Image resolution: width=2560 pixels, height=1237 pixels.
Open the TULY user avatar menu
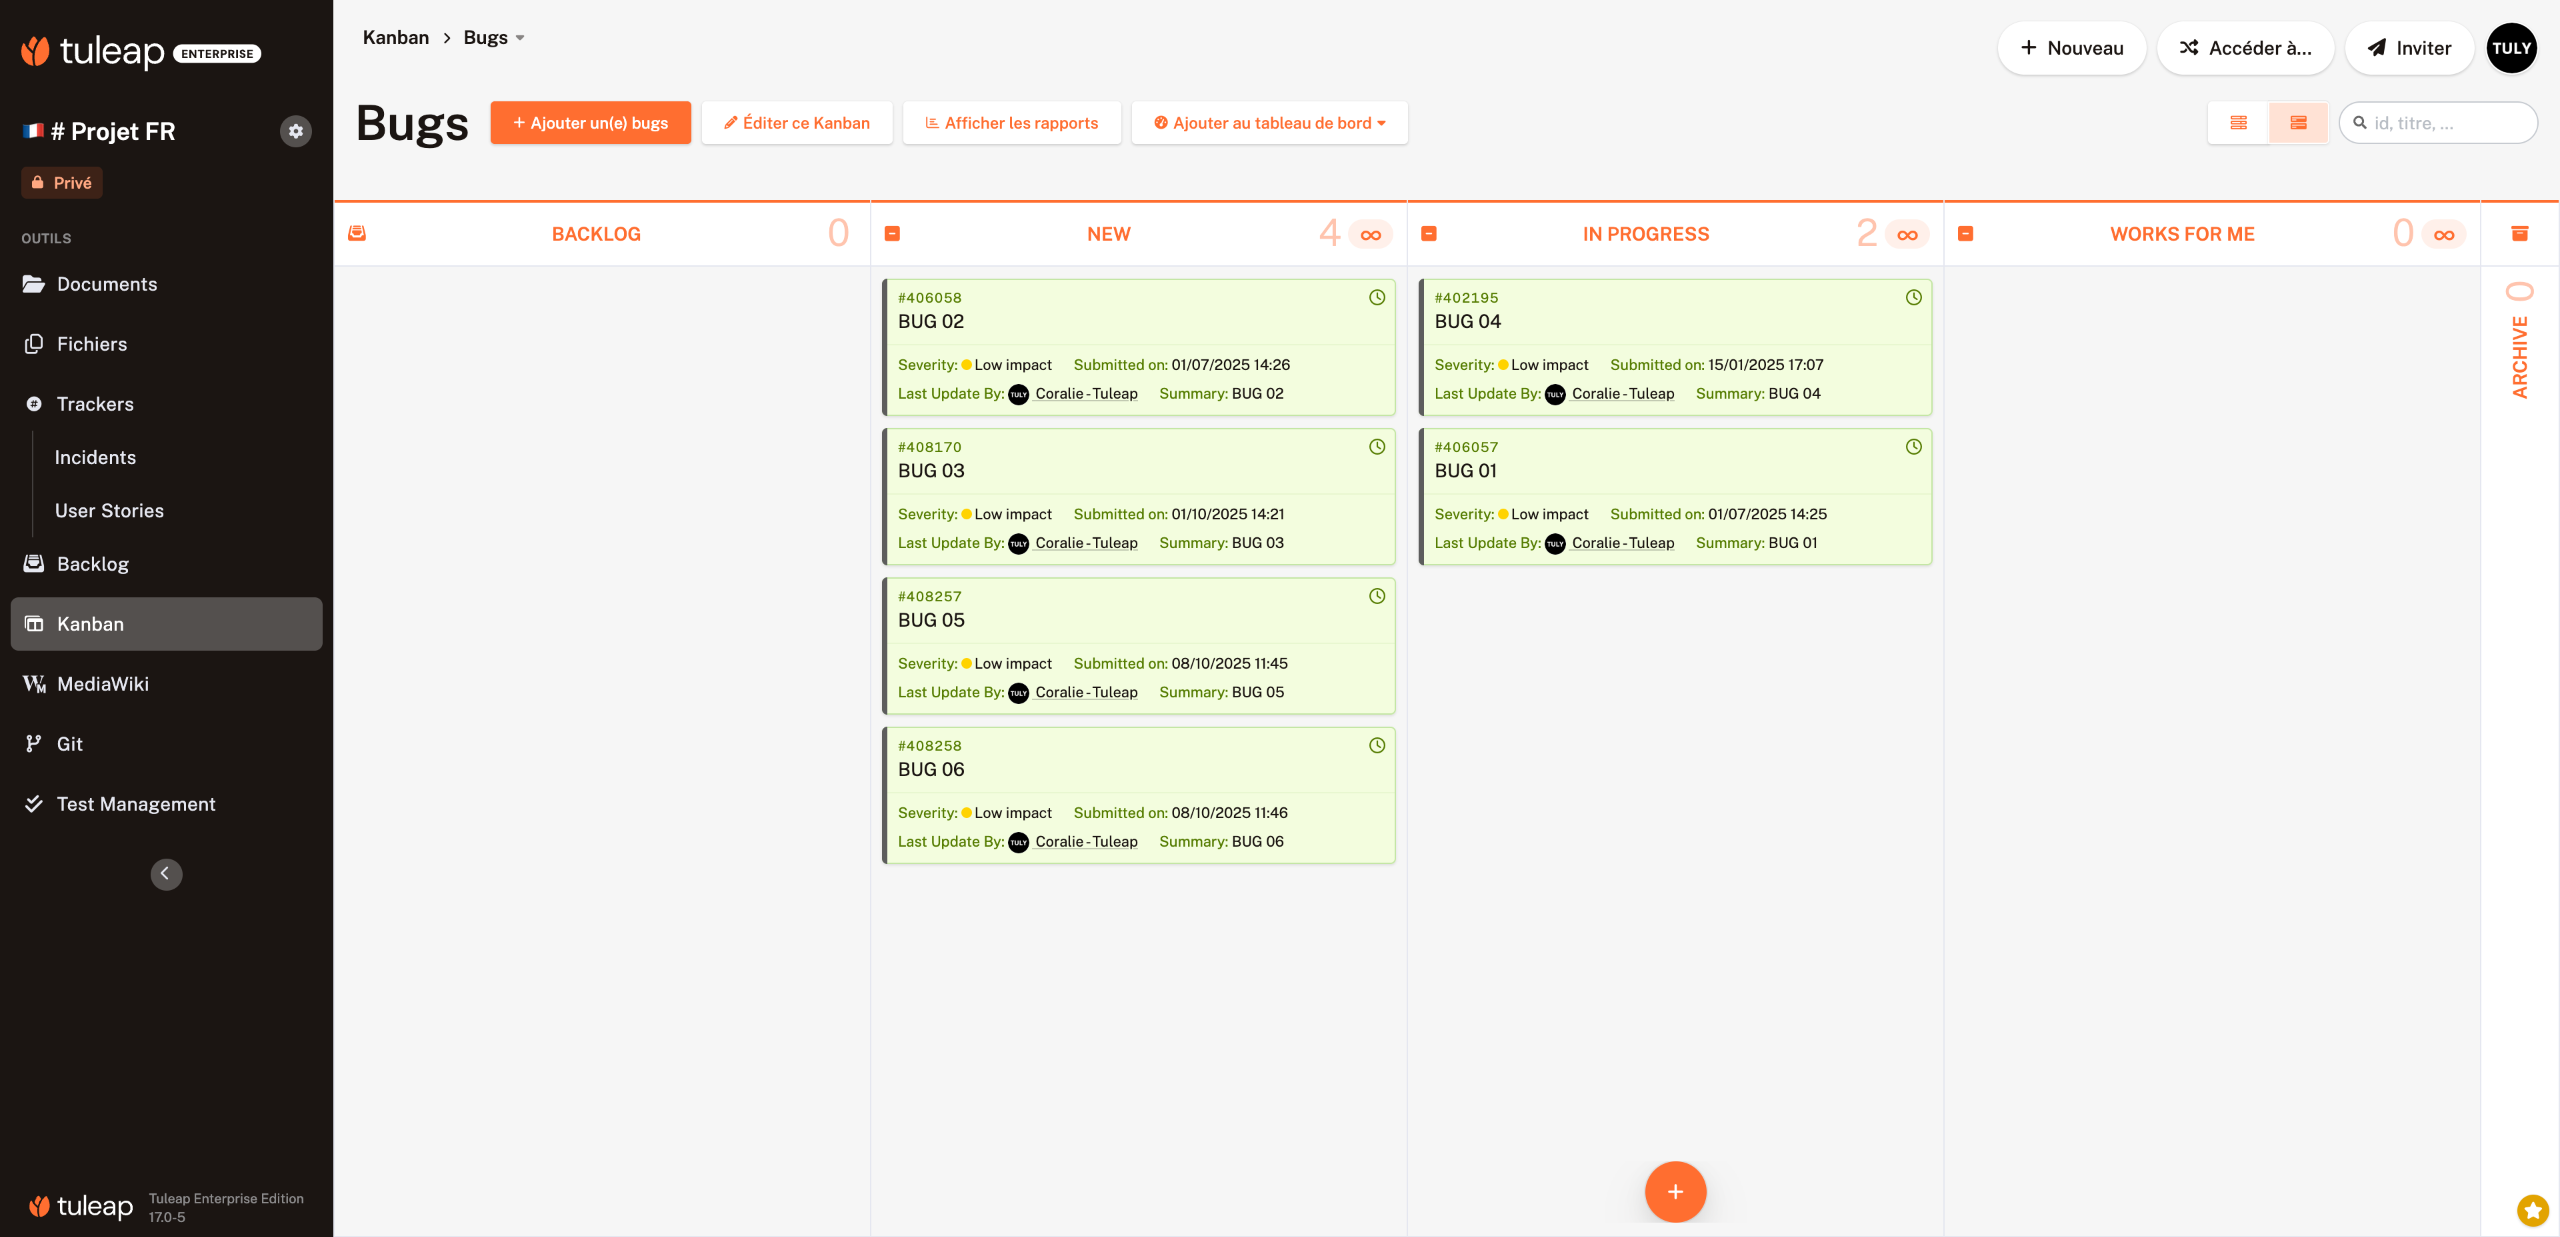(2511, 48)
